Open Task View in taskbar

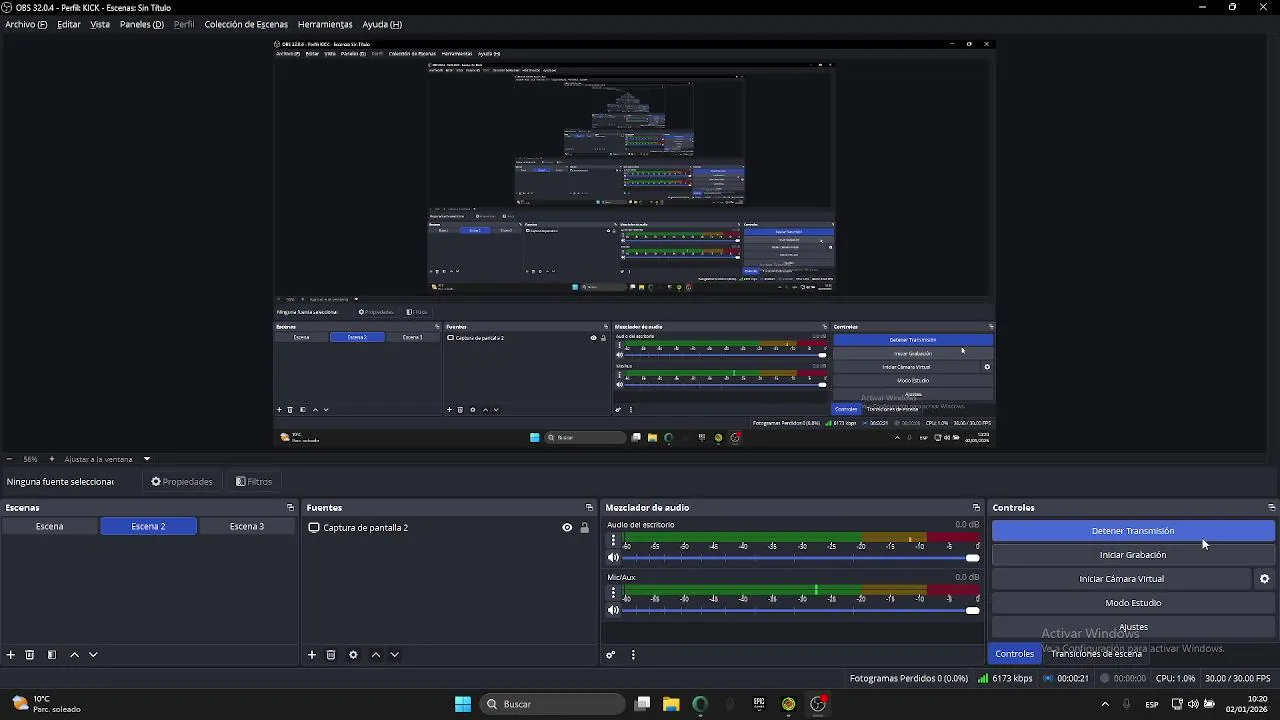(x=643, y=704)
